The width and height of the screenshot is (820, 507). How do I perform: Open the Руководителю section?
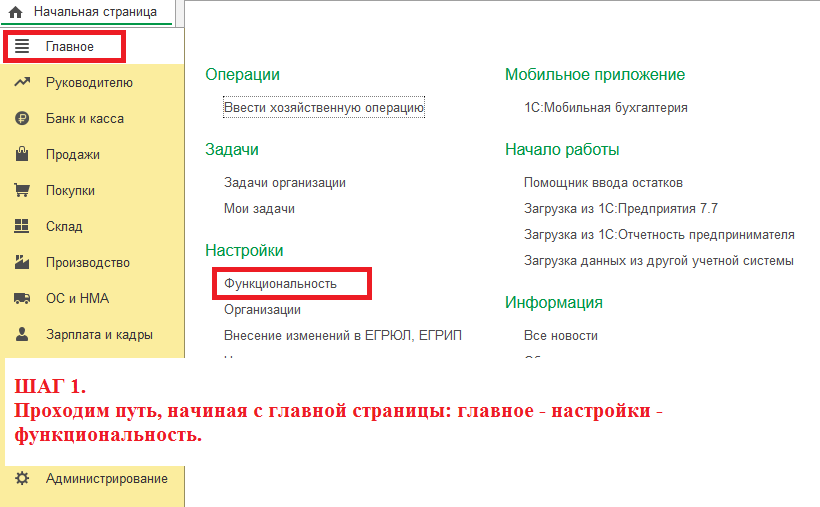click(x=93, y=83)
